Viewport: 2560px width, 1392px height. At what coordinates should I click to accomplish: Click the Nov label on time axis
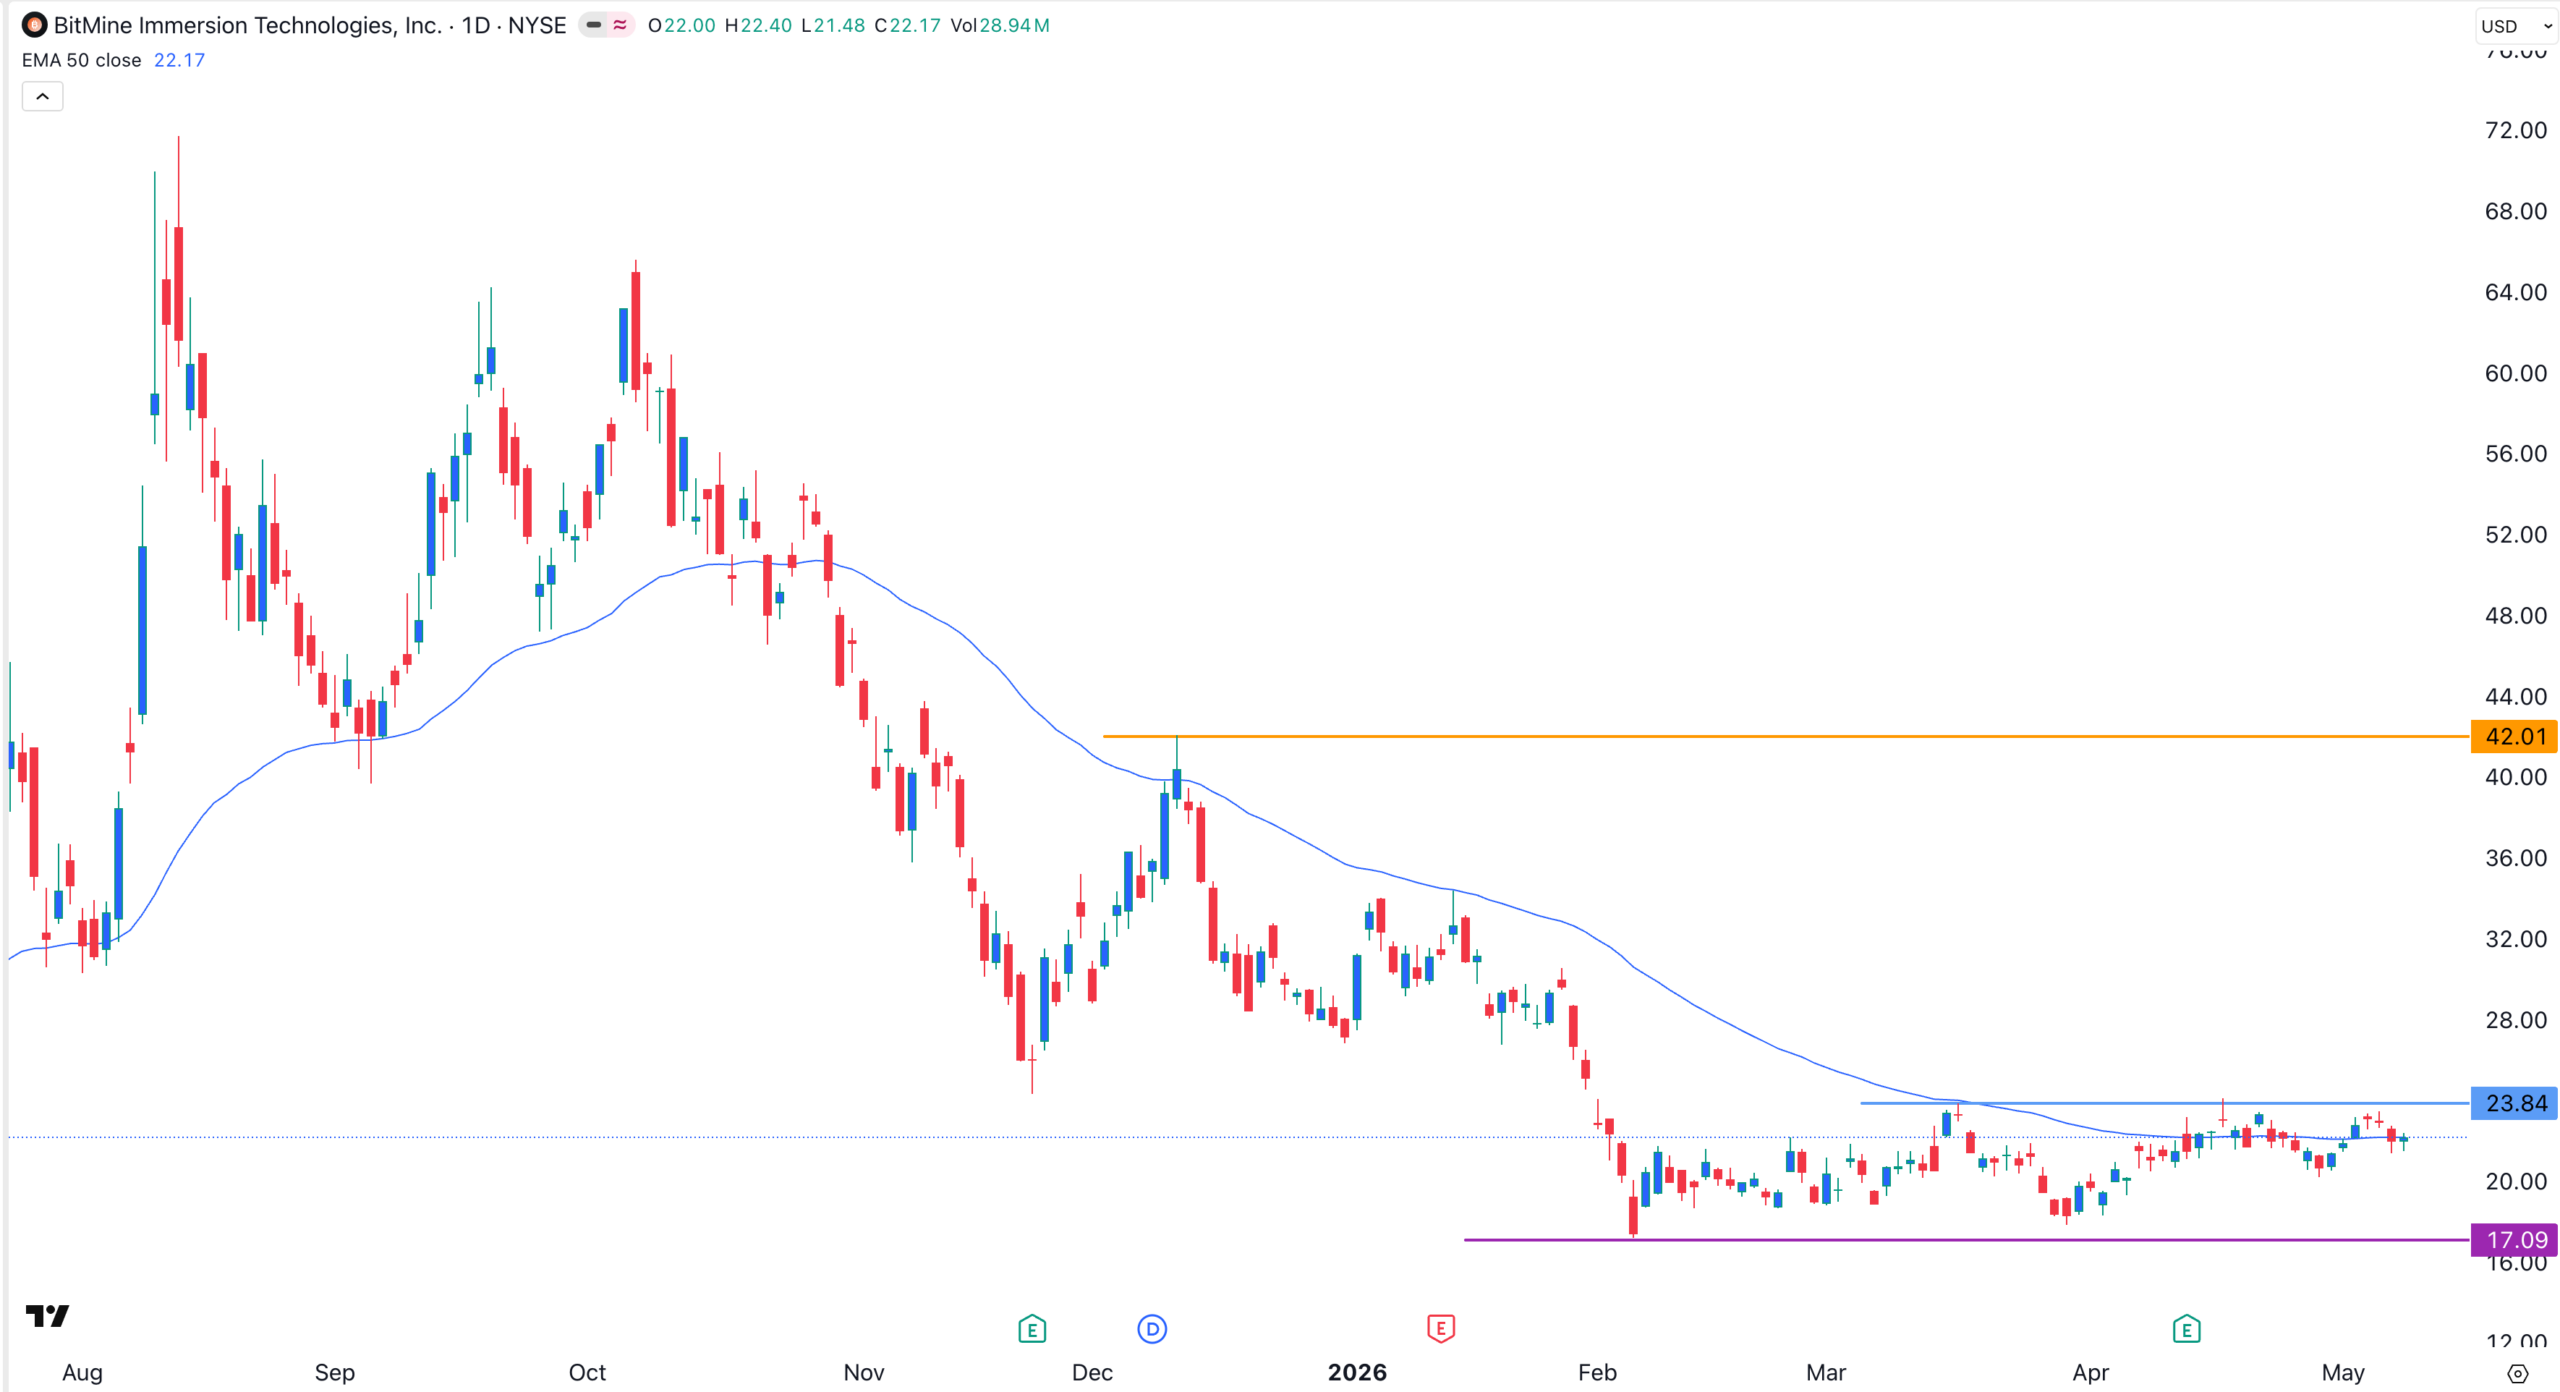(x=863, y=1372)
